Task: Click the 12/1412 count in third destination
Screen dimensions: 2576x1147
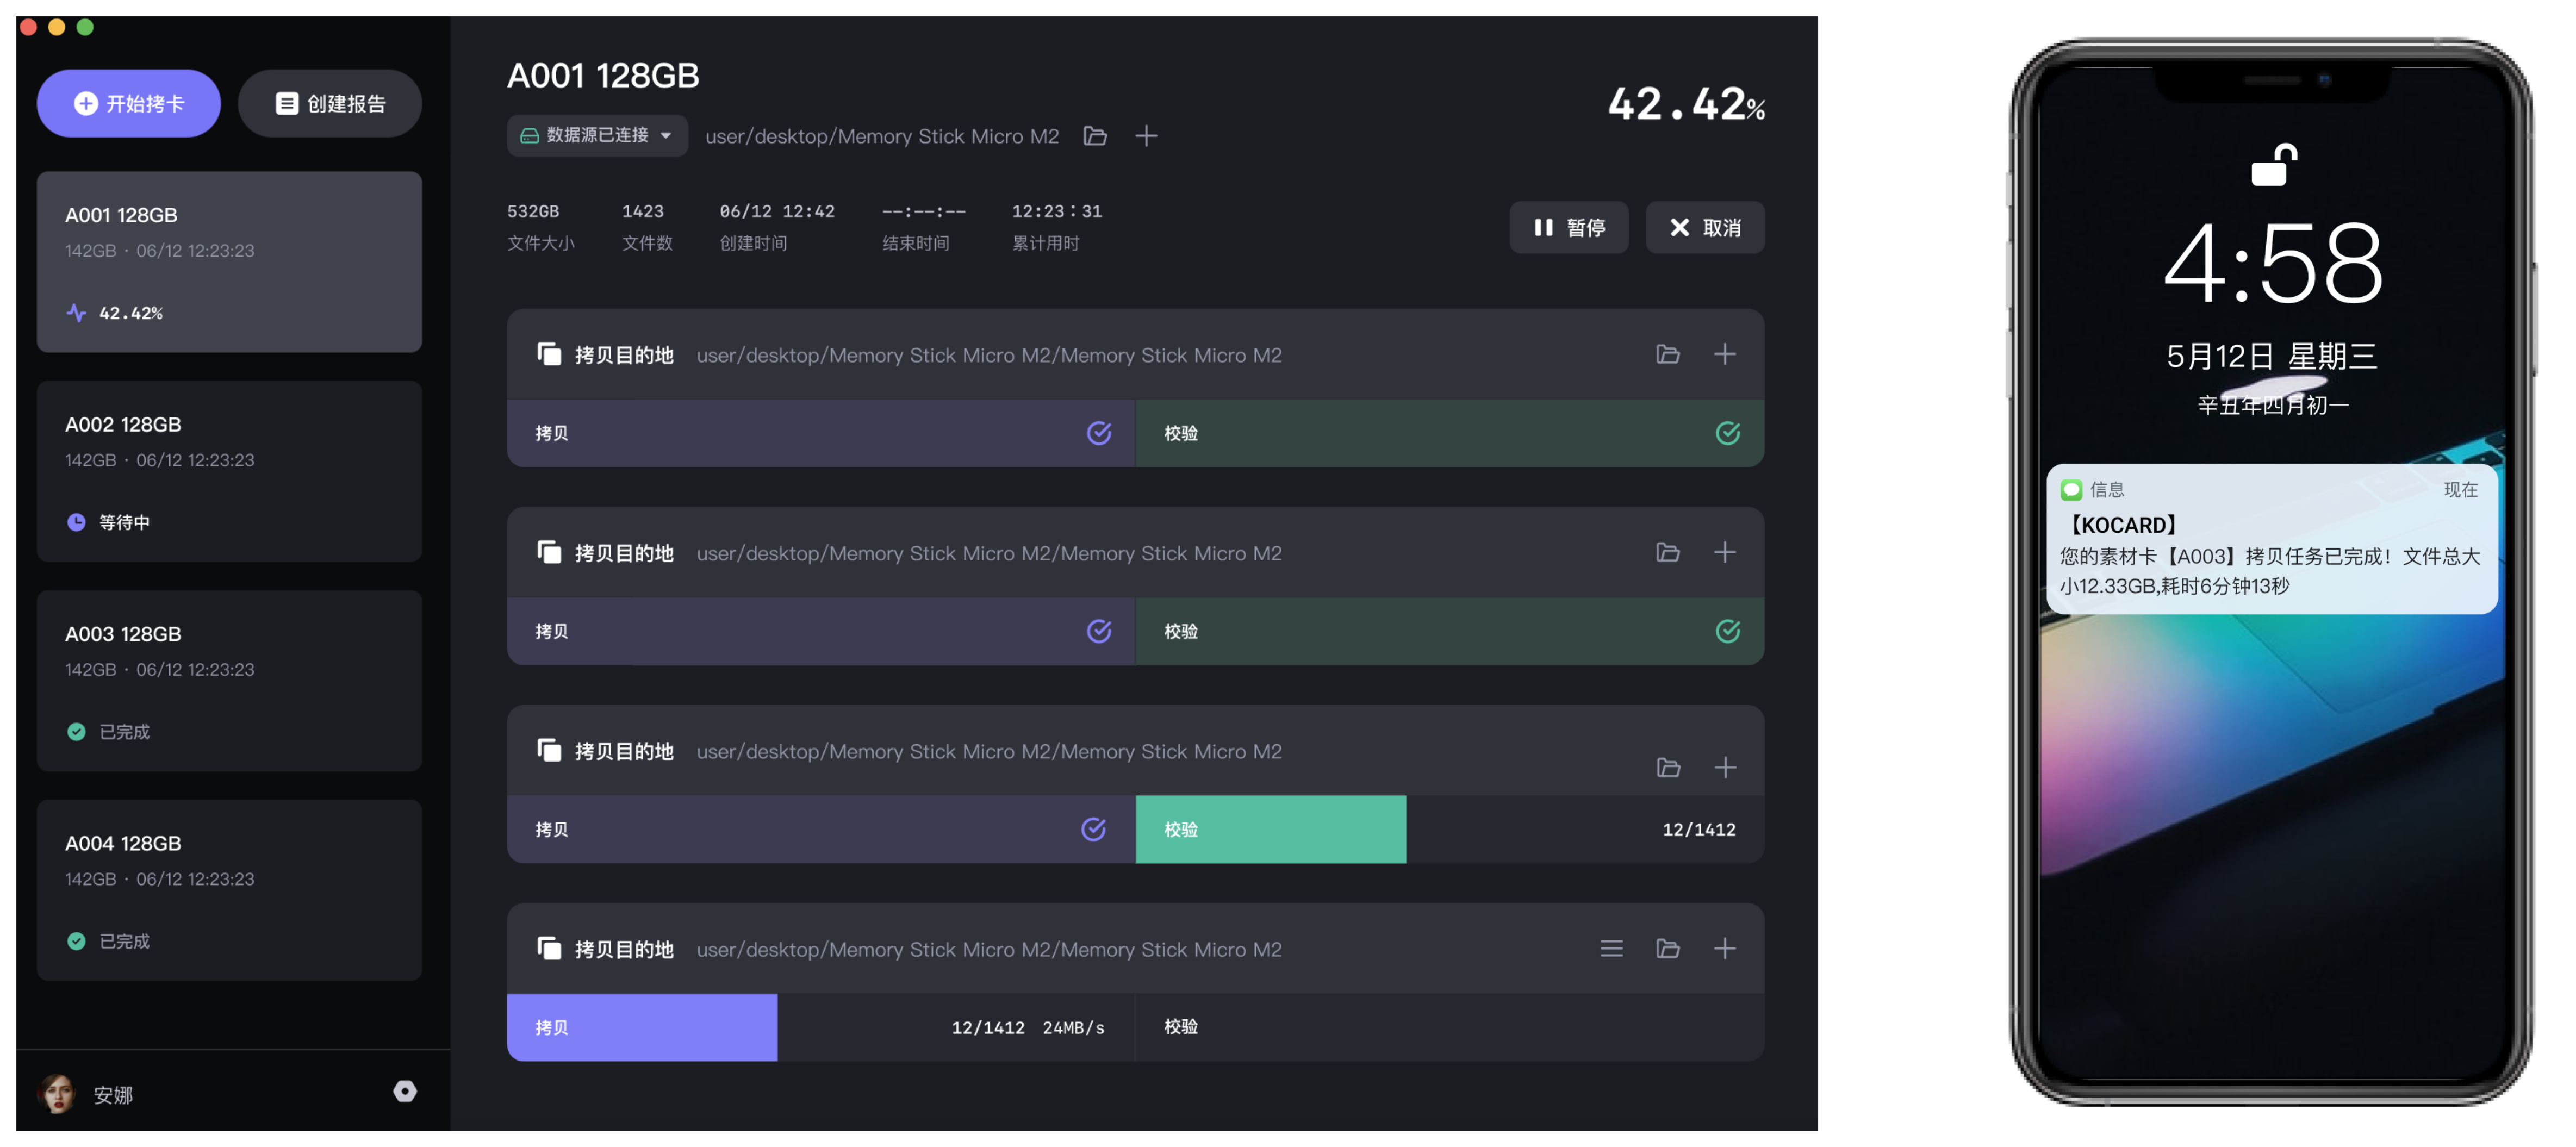Action: tap(1698, 829)
